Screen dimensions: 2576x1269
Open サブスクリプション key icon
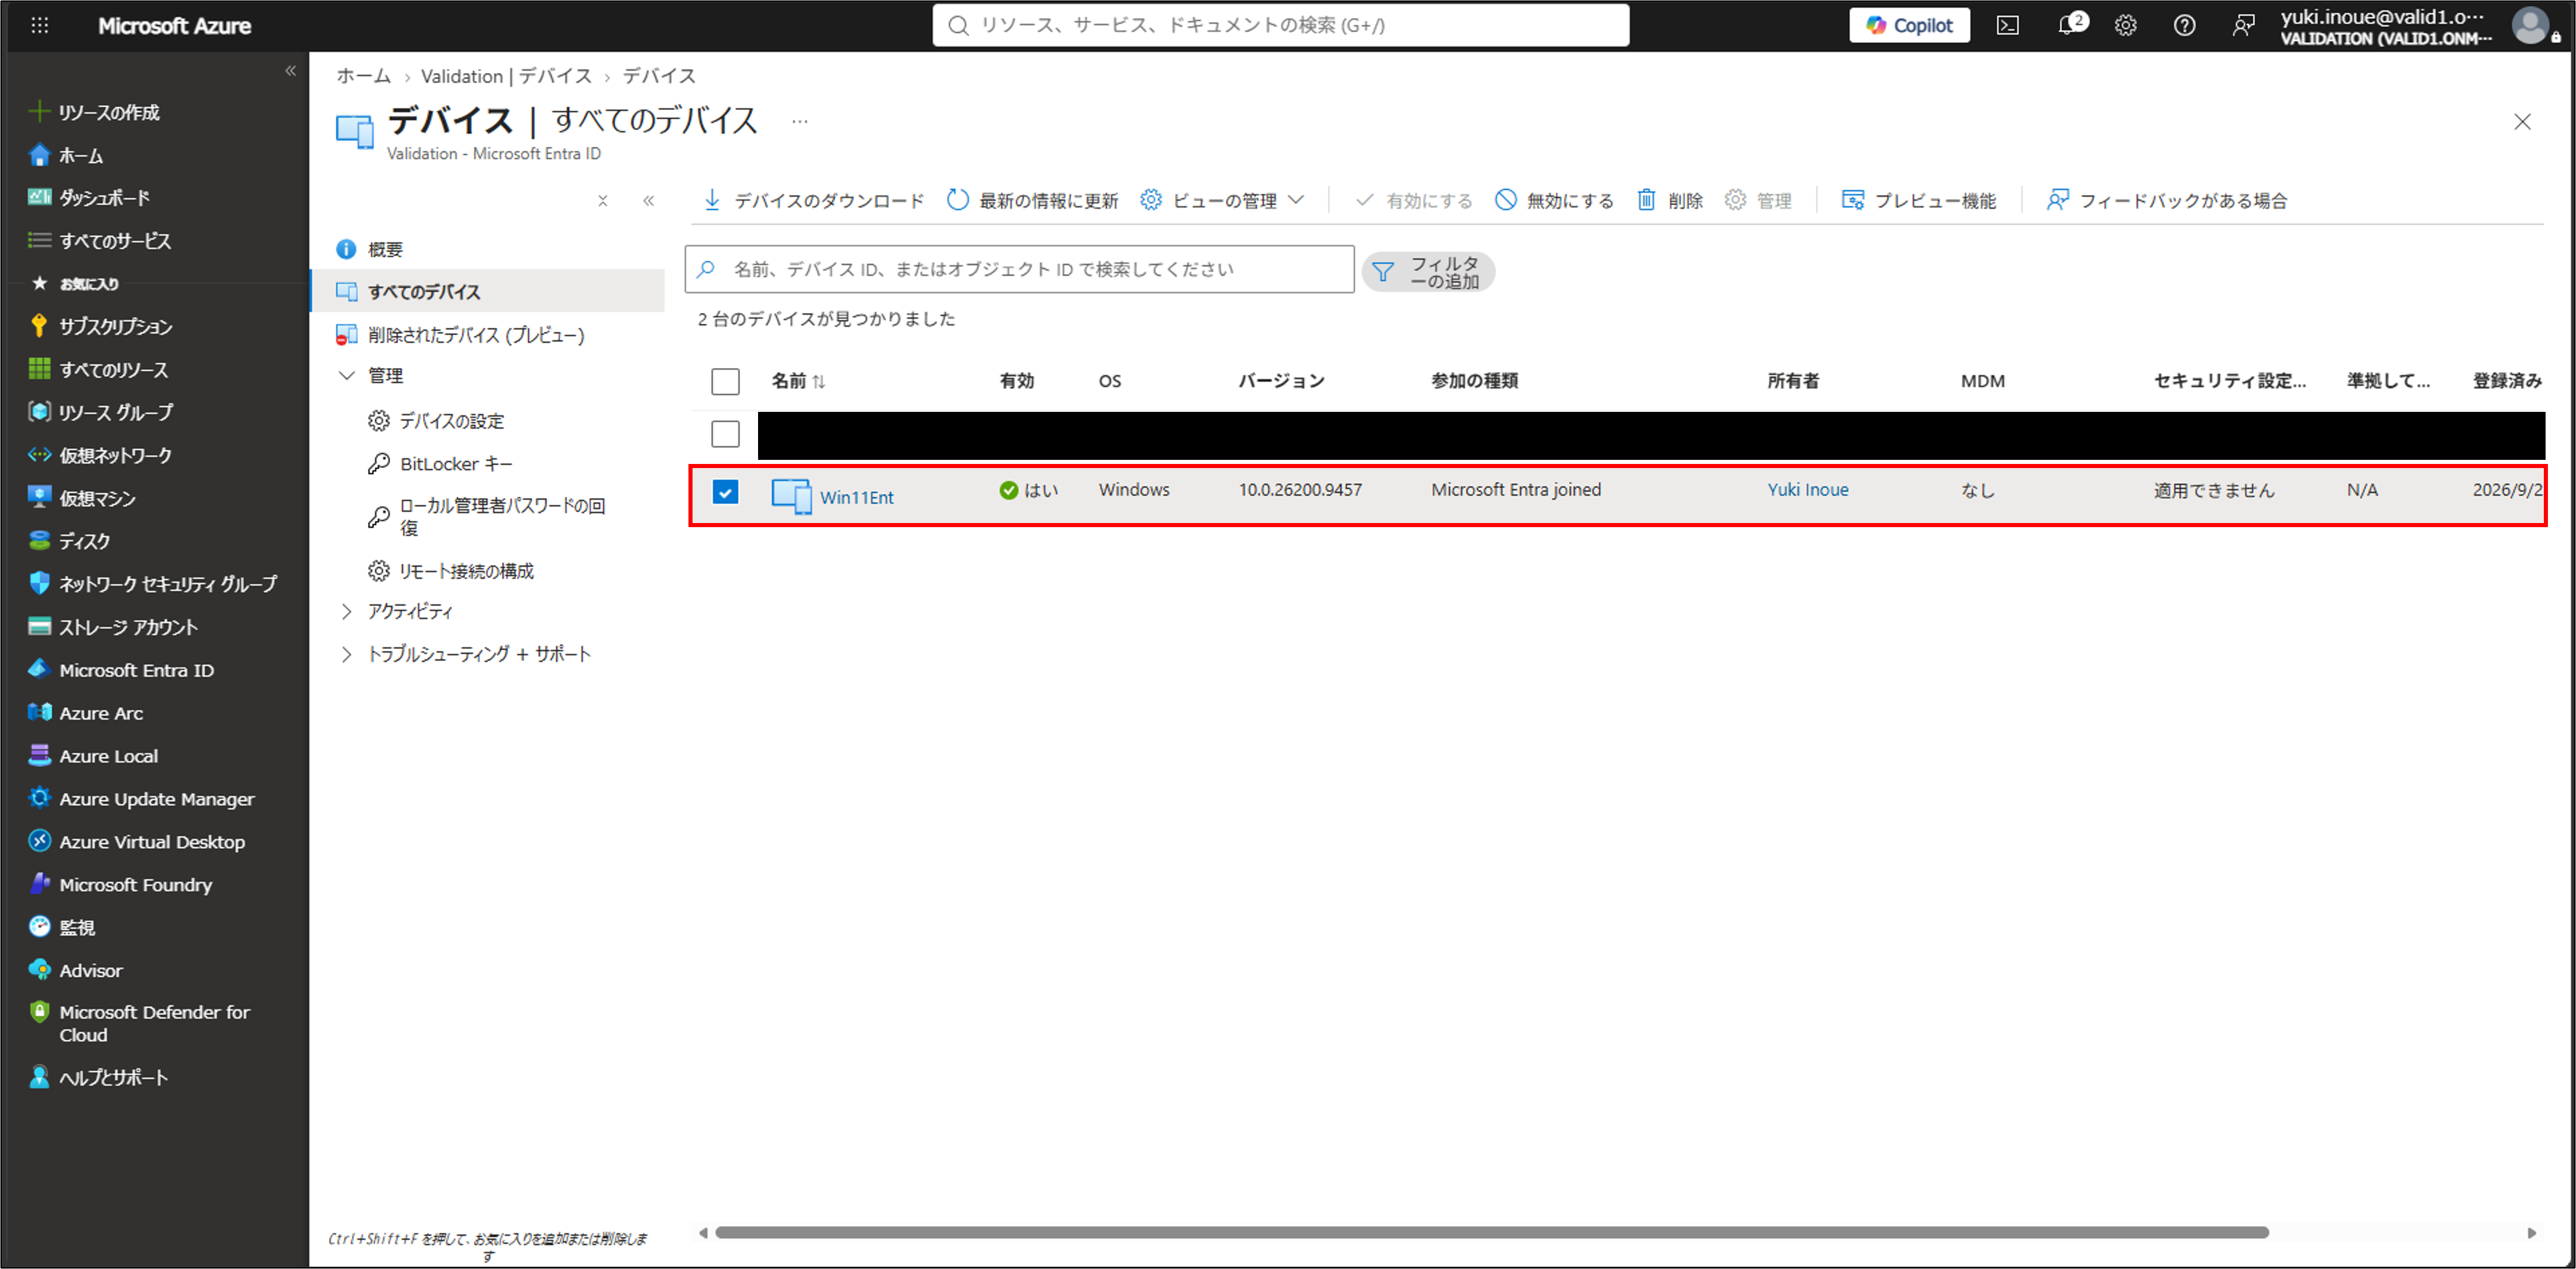click(39, 326)
